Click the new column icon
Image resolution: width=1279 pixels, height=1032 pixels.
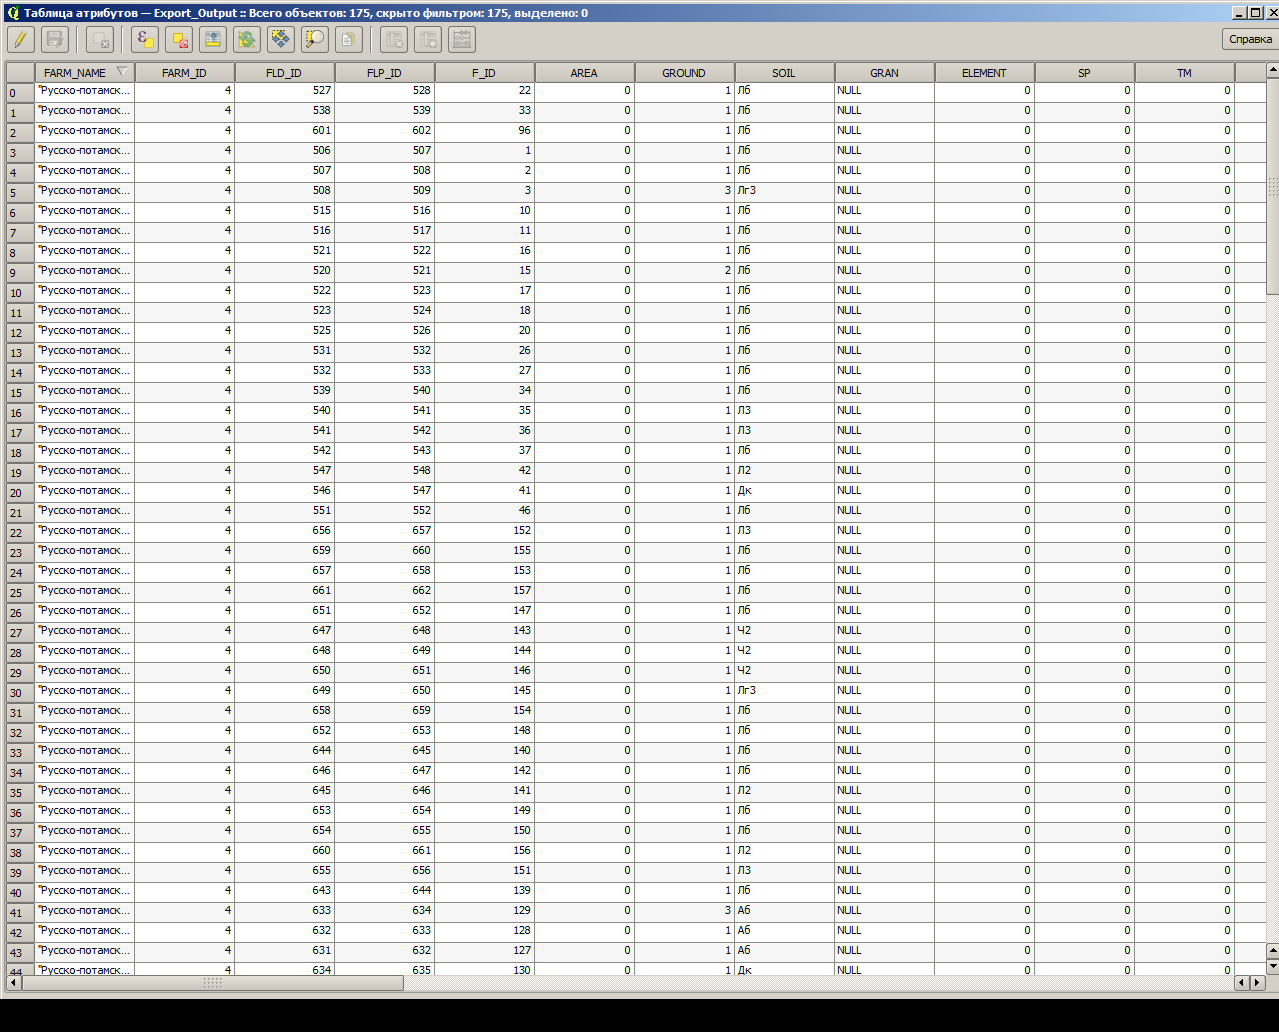(x=428, y=40)
